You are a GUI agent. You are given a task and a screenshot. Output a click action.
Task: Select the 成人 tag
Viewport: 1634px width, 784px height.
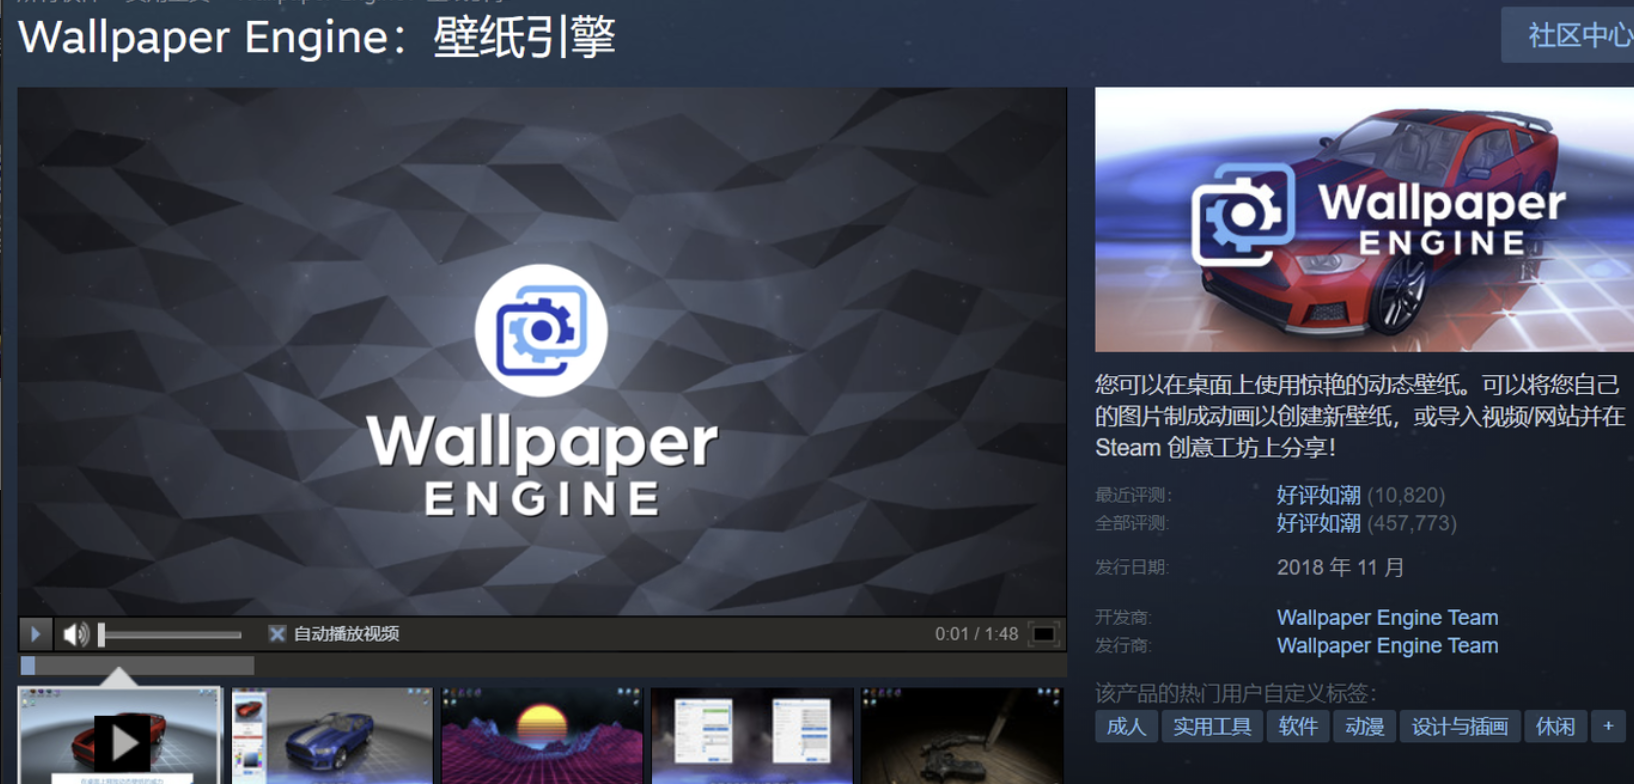[x=1126, y=727]
